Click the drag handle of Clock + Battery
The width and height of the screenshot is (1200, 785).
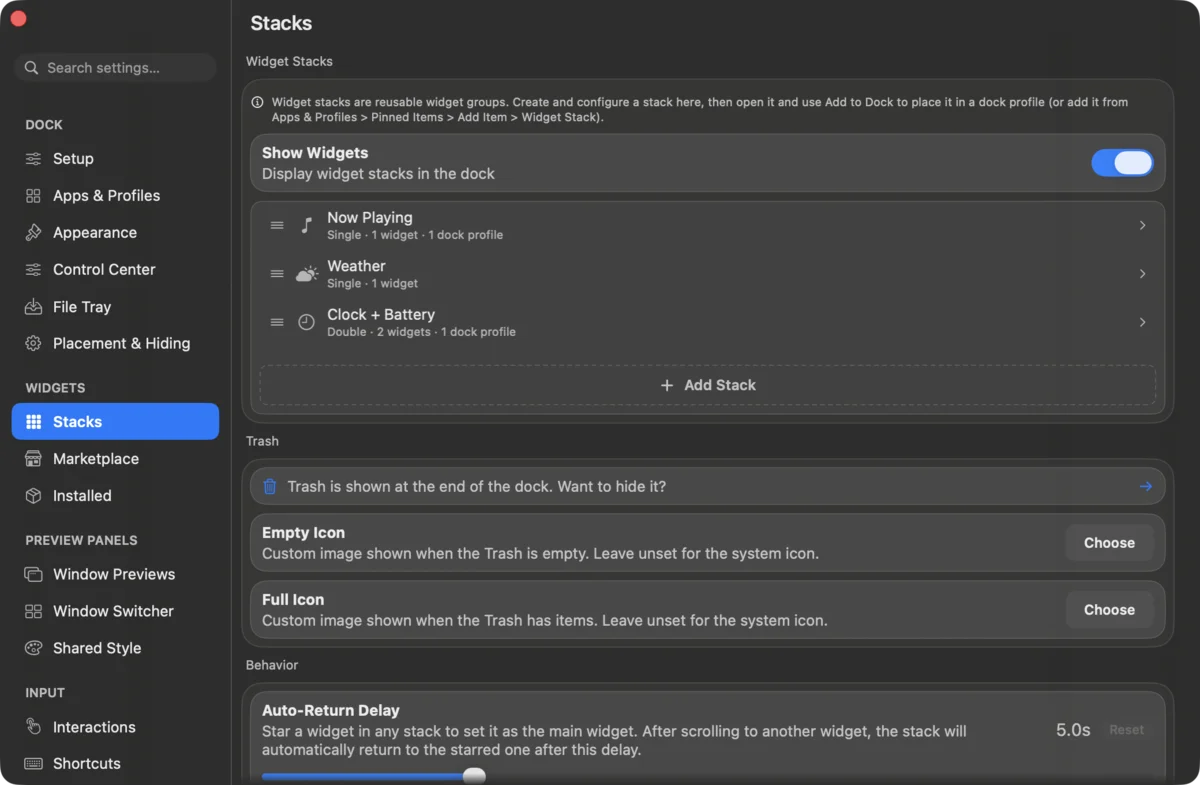coord(277,322)
